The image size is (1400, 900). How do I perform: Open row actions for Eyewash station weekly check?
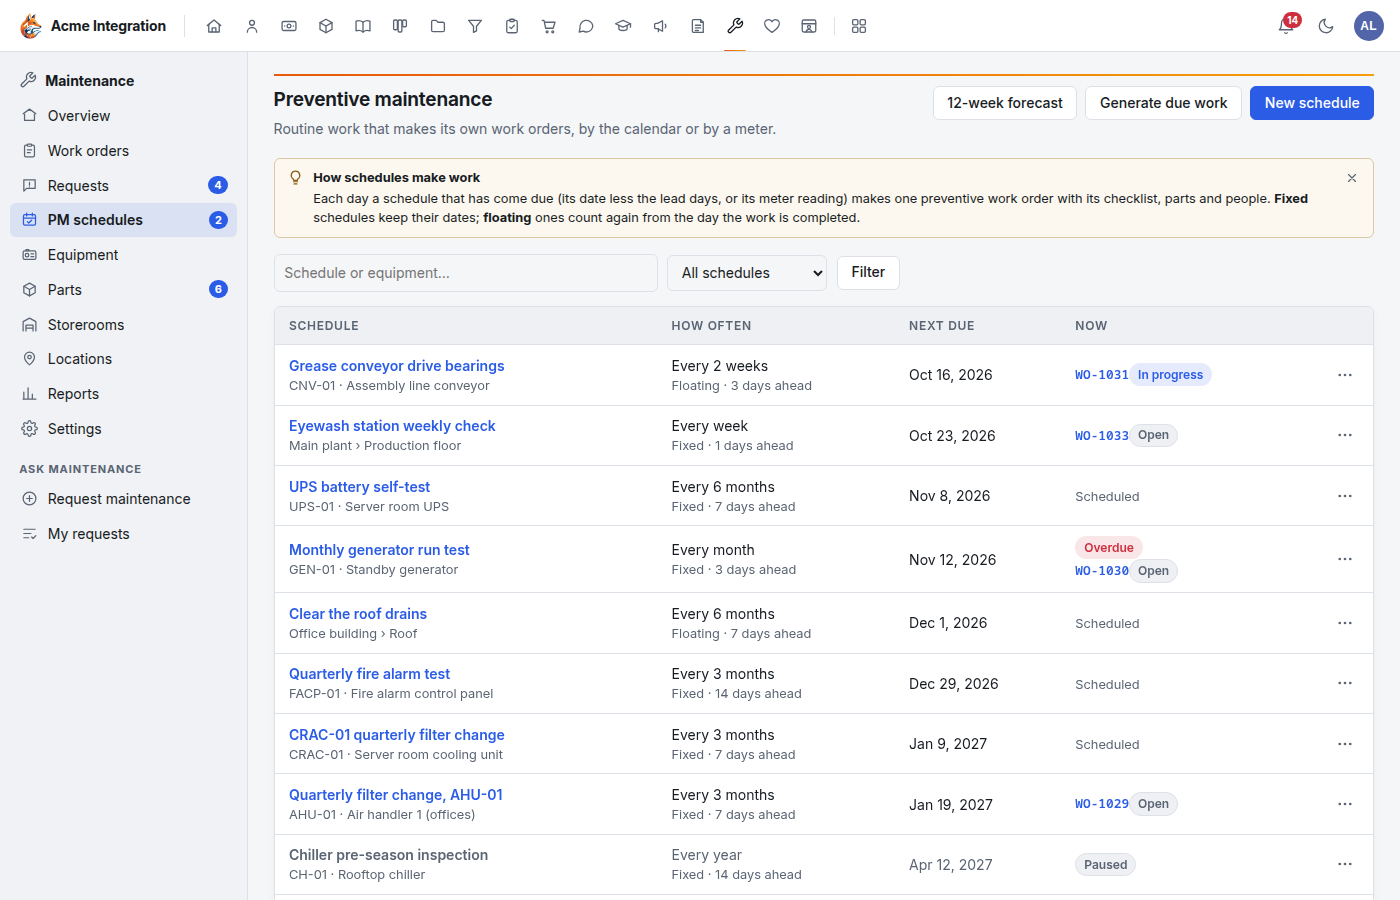pos(1345,435)
